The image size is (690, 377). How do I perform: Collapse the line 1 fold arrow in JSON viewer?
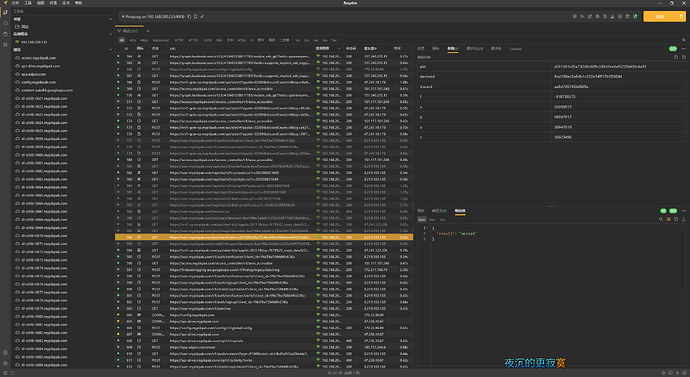click(x=427, y=228)
